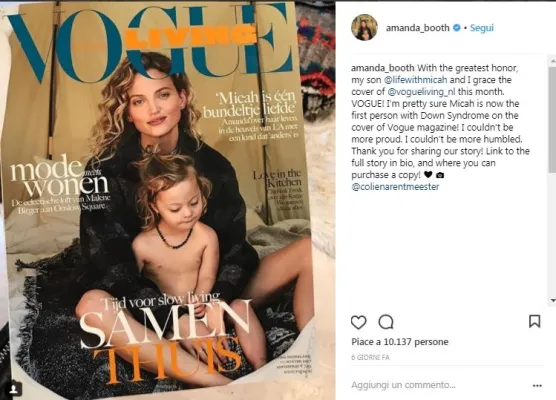
Task: View who liked via Piace a 10.137 persone
Action: click(400, 342)
